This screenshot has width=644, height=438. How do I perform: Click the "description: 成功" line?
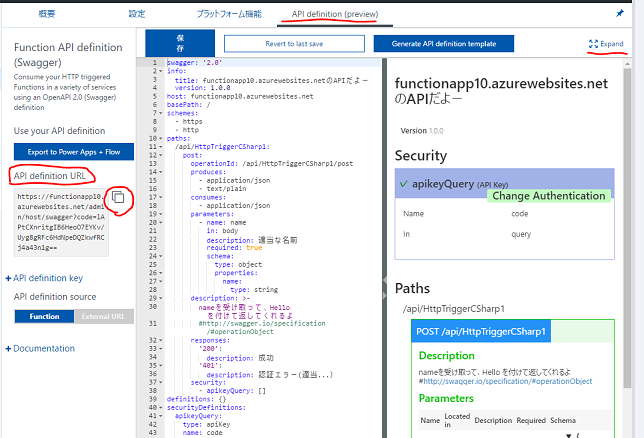click(240, 358)
